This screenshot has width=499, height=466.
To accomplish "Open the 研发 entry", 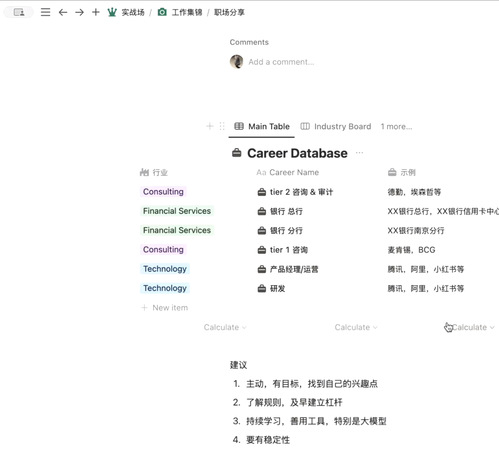I will [277, 289].
